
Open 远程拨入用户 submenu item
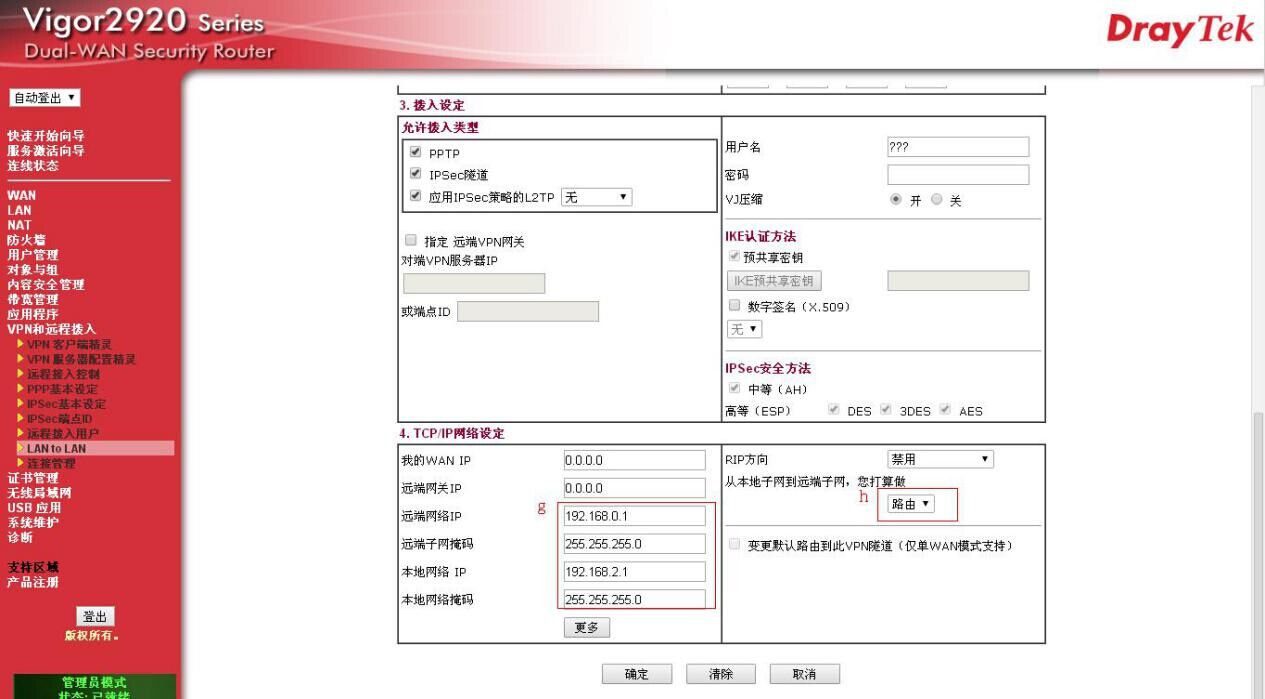coord(63,434)
